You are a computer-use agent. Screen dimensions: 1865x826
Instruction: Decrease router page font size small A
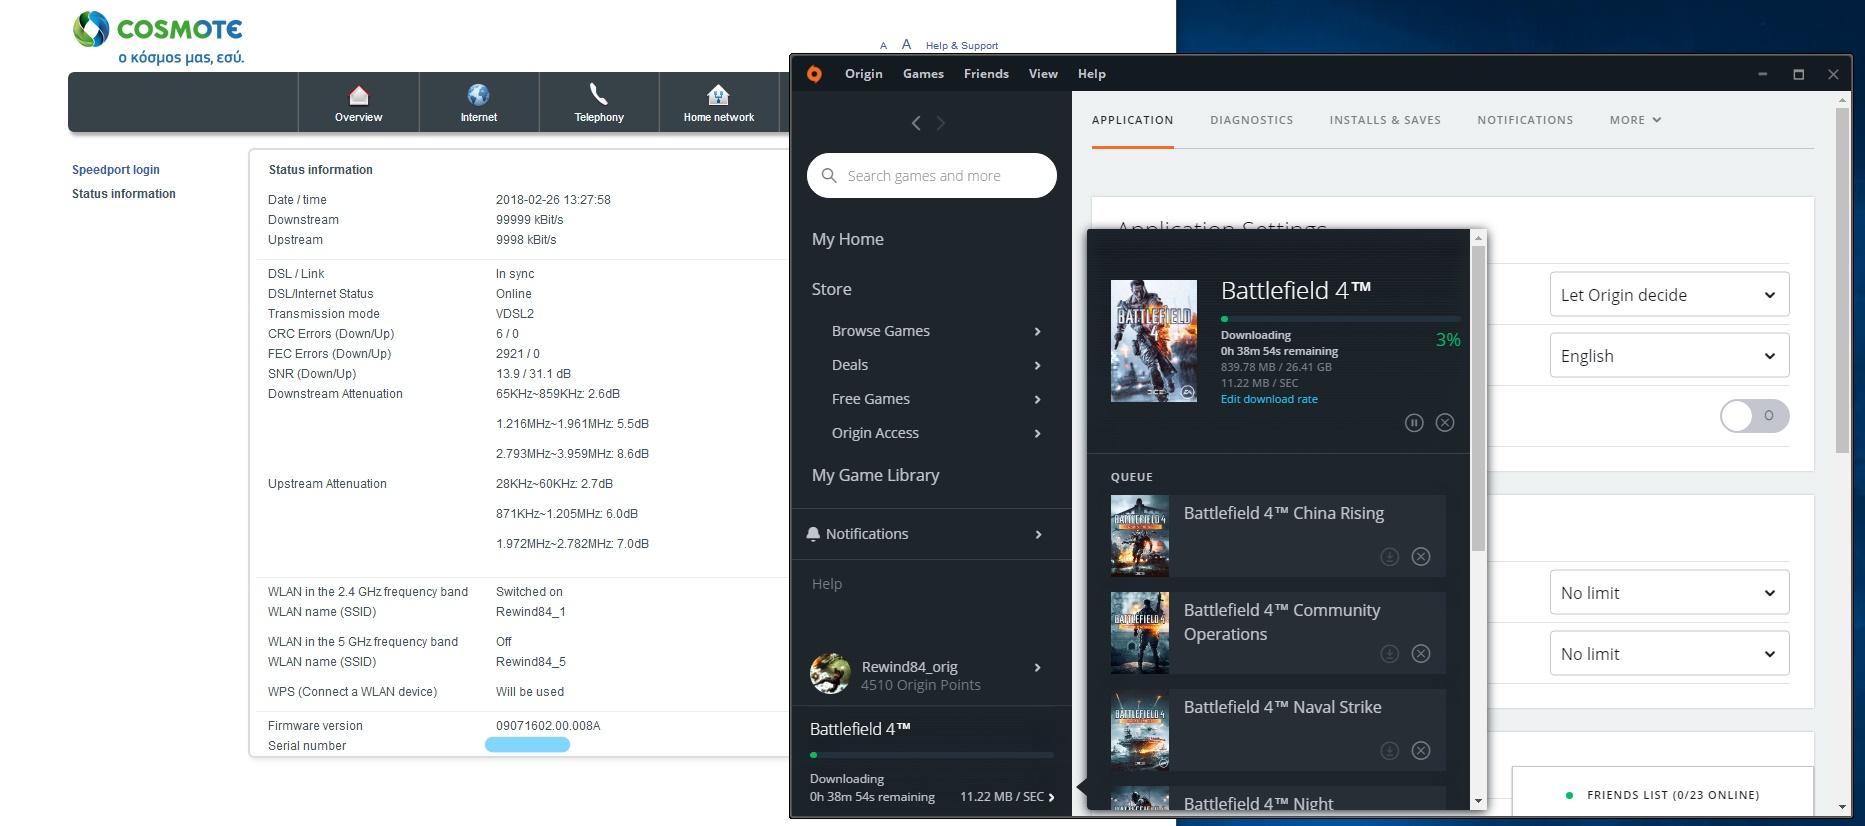[x=883, y=46]
